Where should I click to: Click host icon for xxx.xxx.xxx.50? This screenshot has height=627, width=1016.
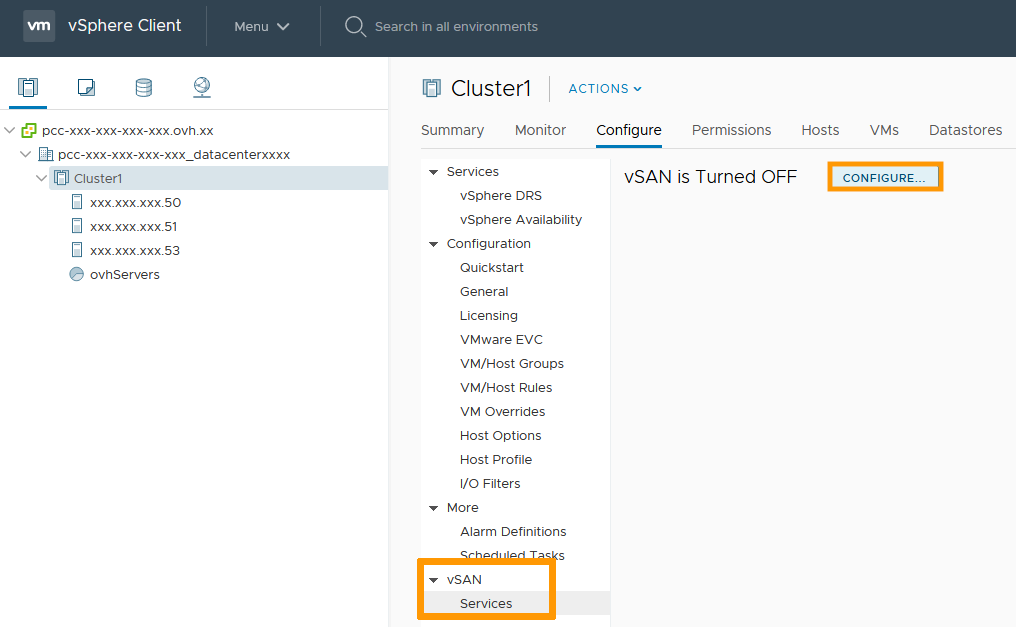click(77, 202)
